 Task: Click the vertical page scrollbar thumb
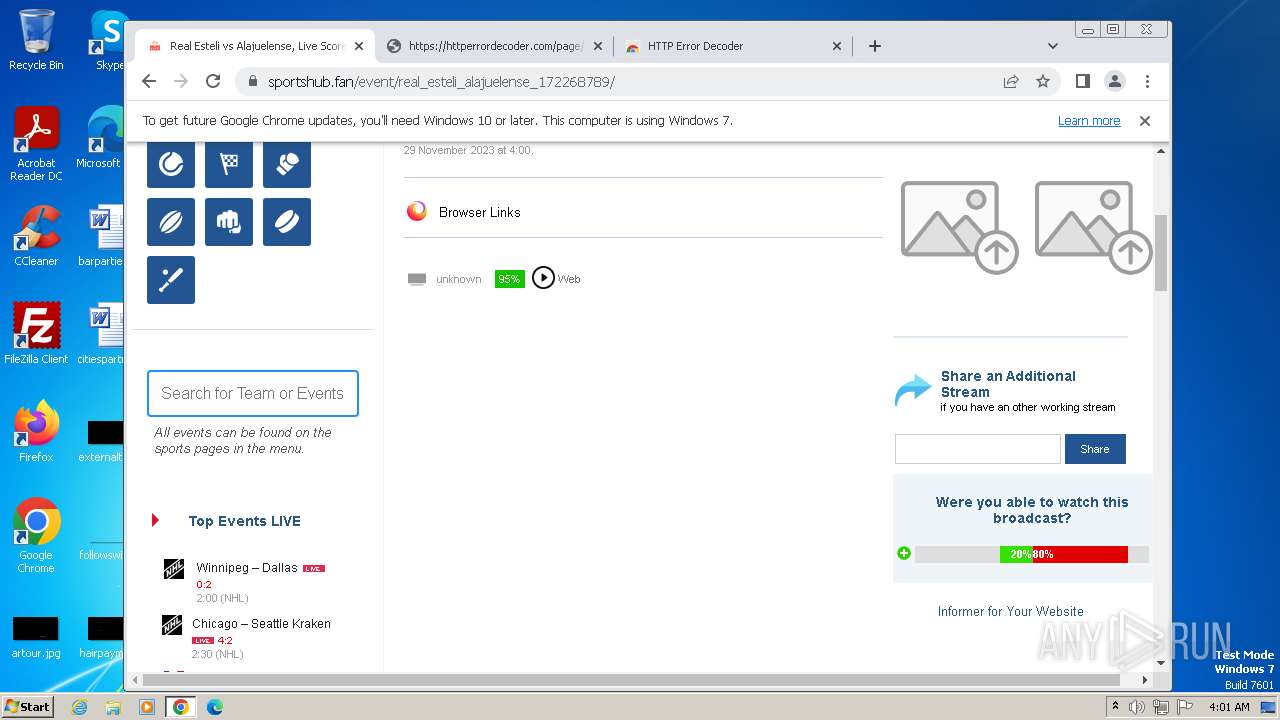click(1161, 252)
